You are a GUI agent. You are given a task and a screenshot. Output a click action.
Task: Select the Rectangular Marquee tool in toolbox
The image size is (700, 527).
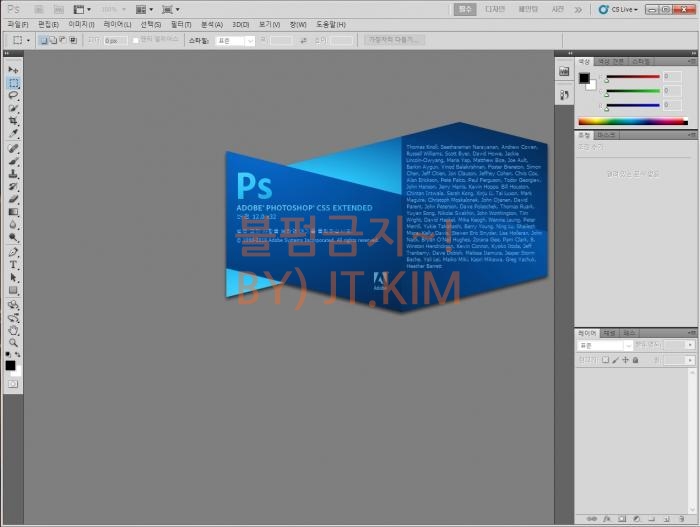[x=13, y=83]
